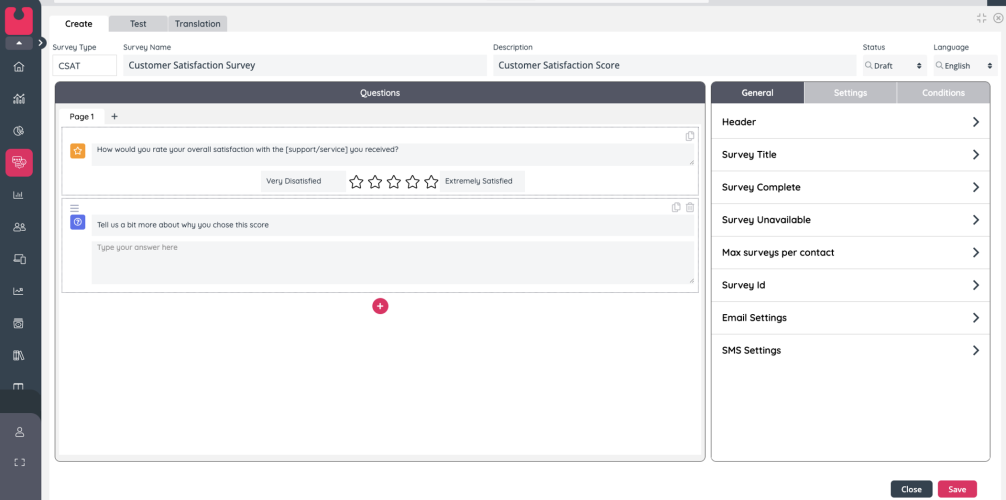Click the fullscreen icon at sidebar bottom
Image resolution: width=1006 pixels, height=500 pixels.
coord(18,463)
